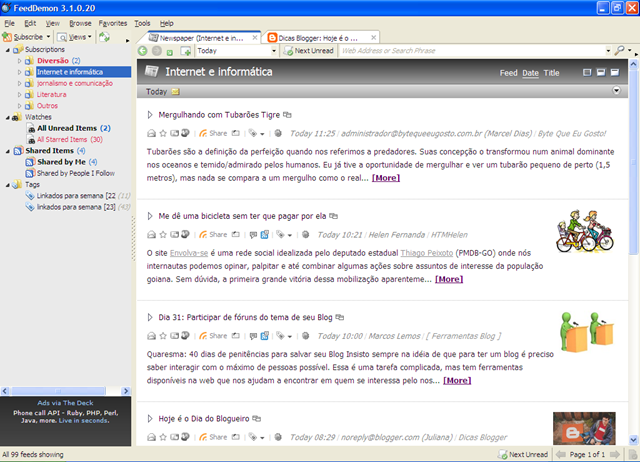This screenshot has width=640, height=462.
Task: Click the [More] link of Tubarões Tigre article
Action: click(386, 178)
